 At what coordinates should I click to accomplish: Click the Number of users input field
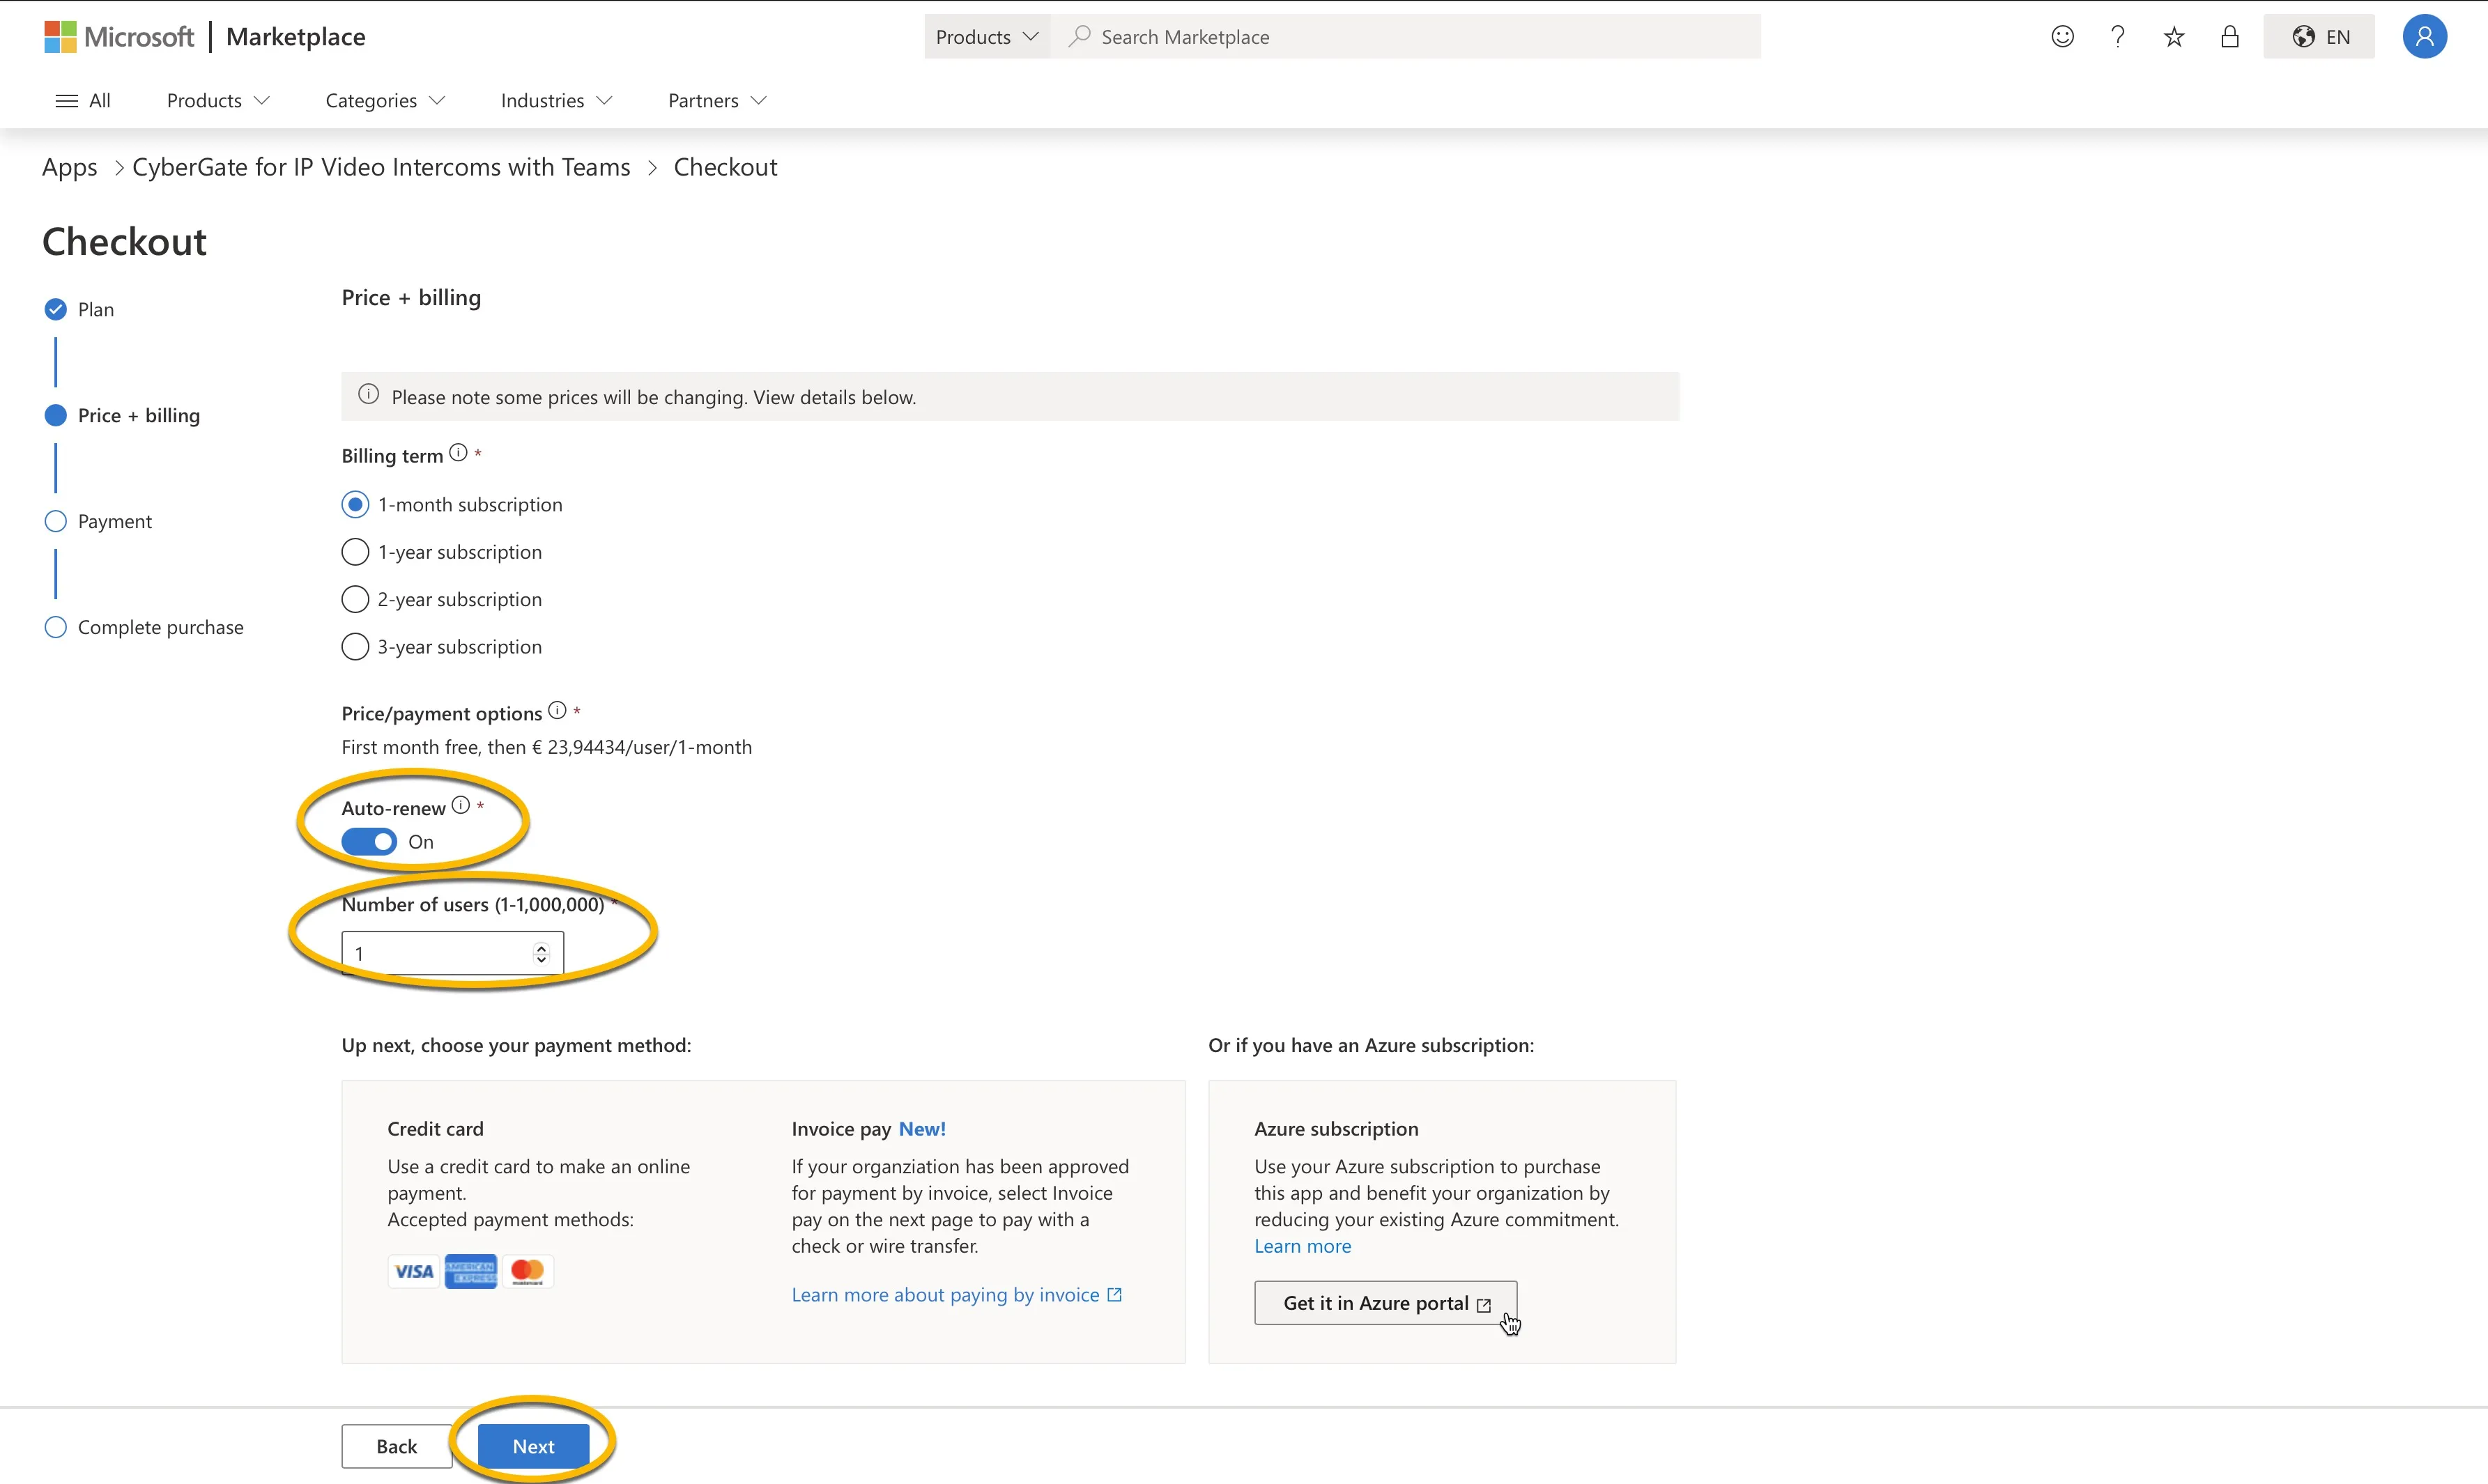pos(453,954)
